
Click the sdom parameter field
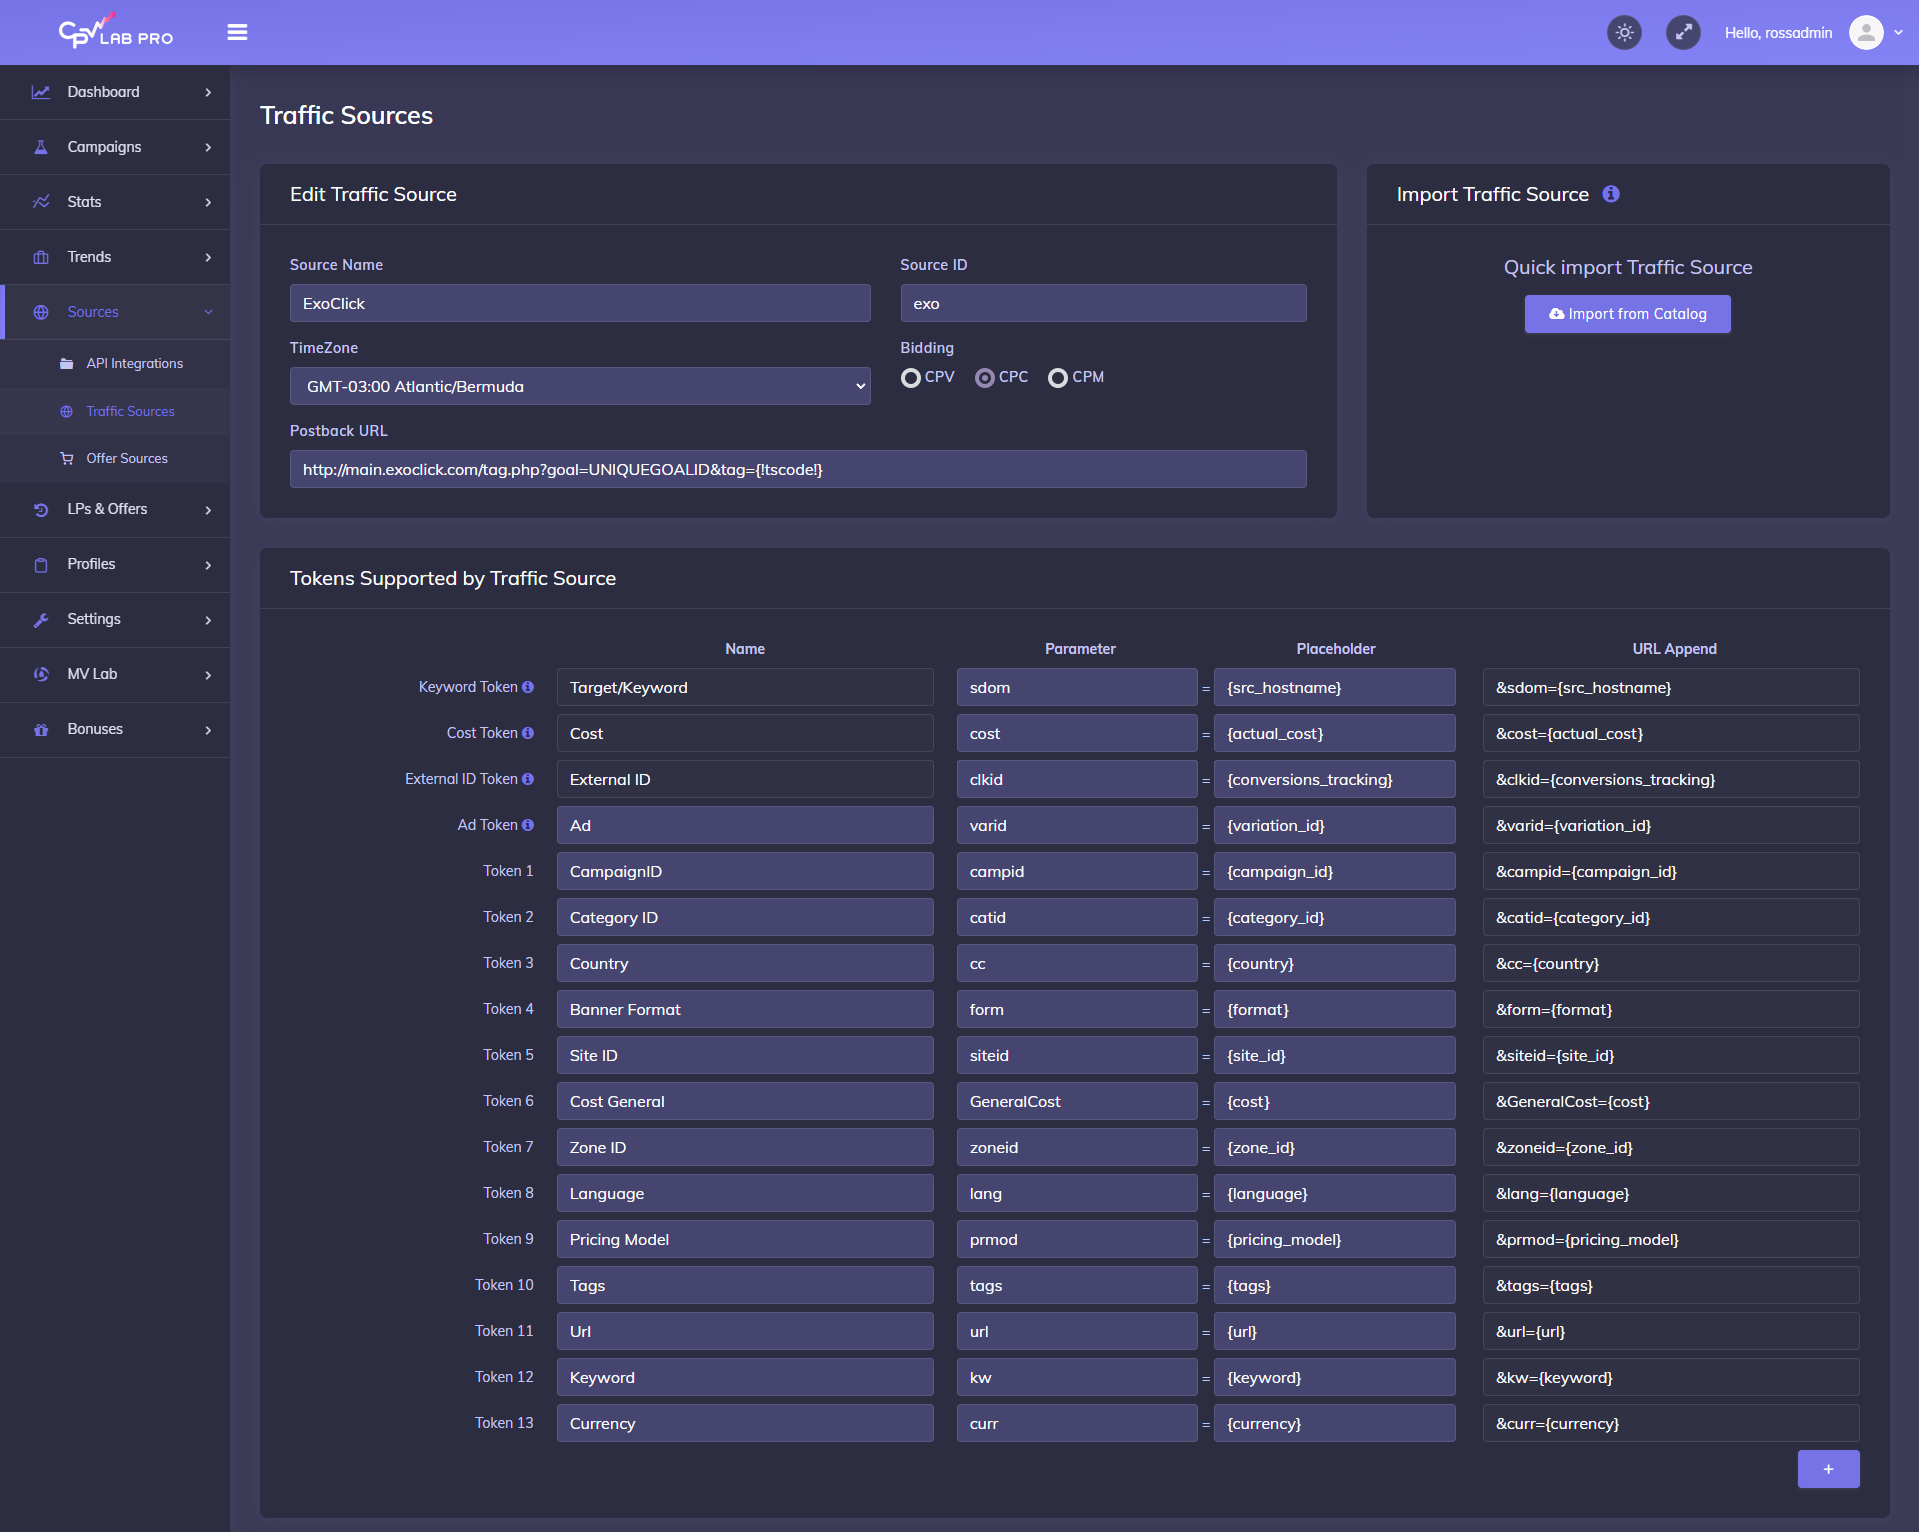point(1077,687)
